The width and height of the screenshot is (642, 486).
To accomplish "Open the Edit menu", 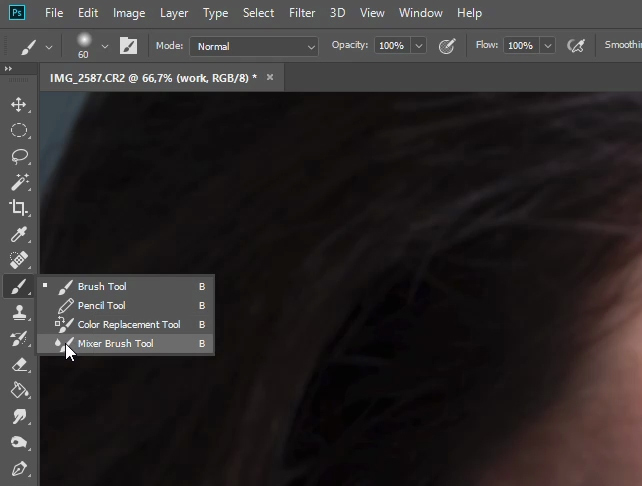I will (x=88, y=13).
